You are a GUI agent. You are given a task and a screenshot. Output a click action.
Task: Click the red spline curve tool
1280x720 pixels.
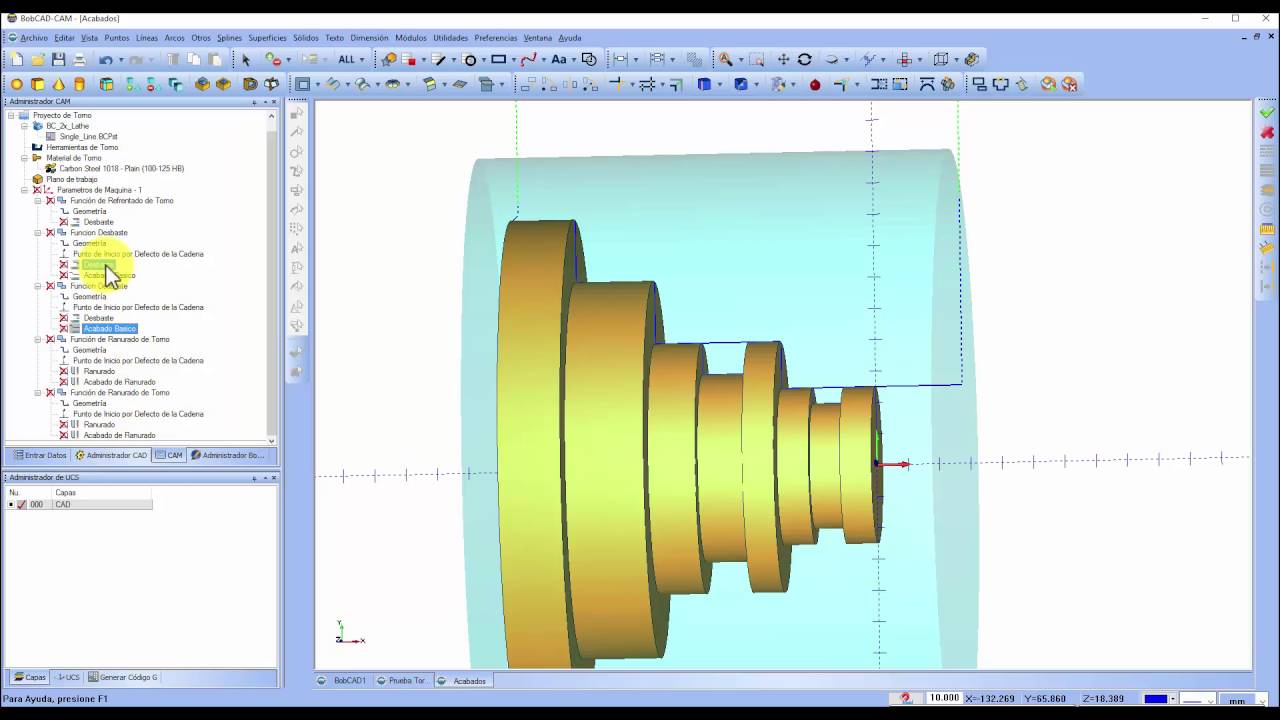528,60
